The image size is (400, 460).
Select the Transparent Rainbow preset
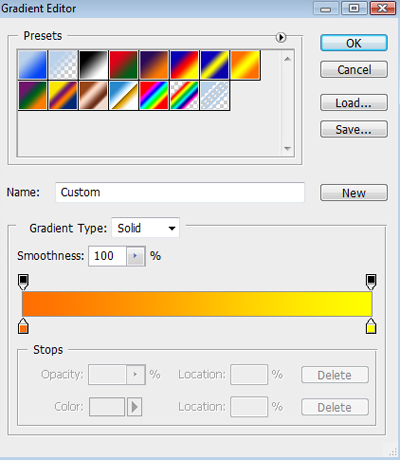(x=184, y=95)
